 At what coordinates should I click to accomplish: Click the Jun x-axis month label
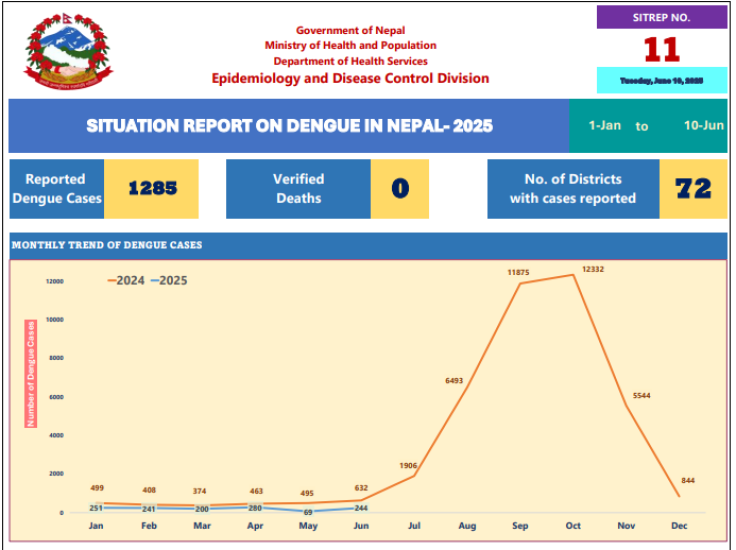point(361,526)
